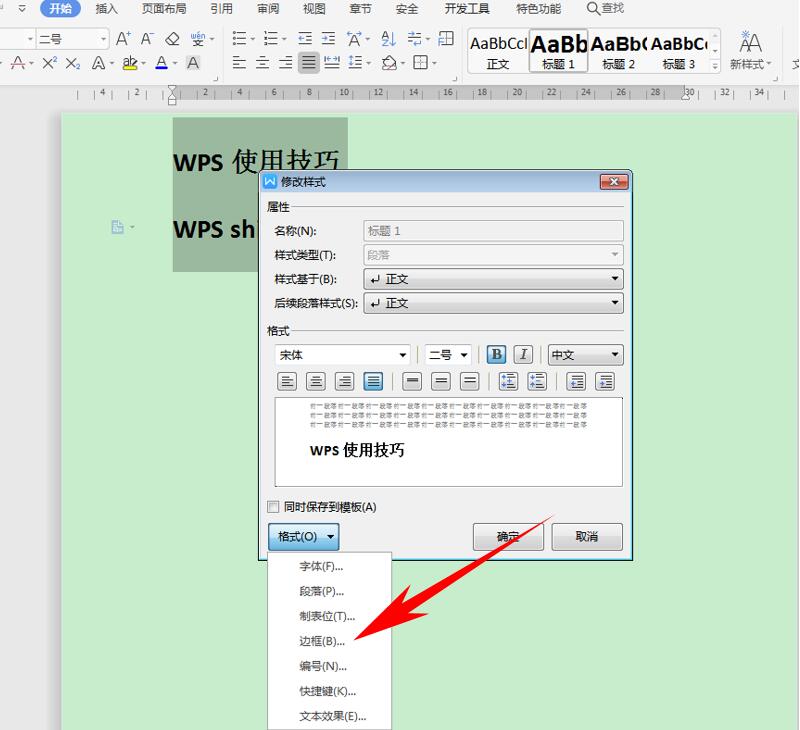
Task: Open the 插入 ribbon tab
Action: coord(107,9)
